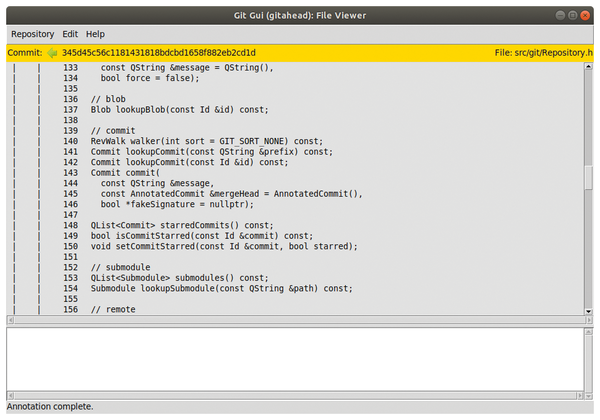This screenshot has height=420, width=600.
Task: Click line 145 AnnotatedCommit &mergeHead
Action: click(232, 194)
